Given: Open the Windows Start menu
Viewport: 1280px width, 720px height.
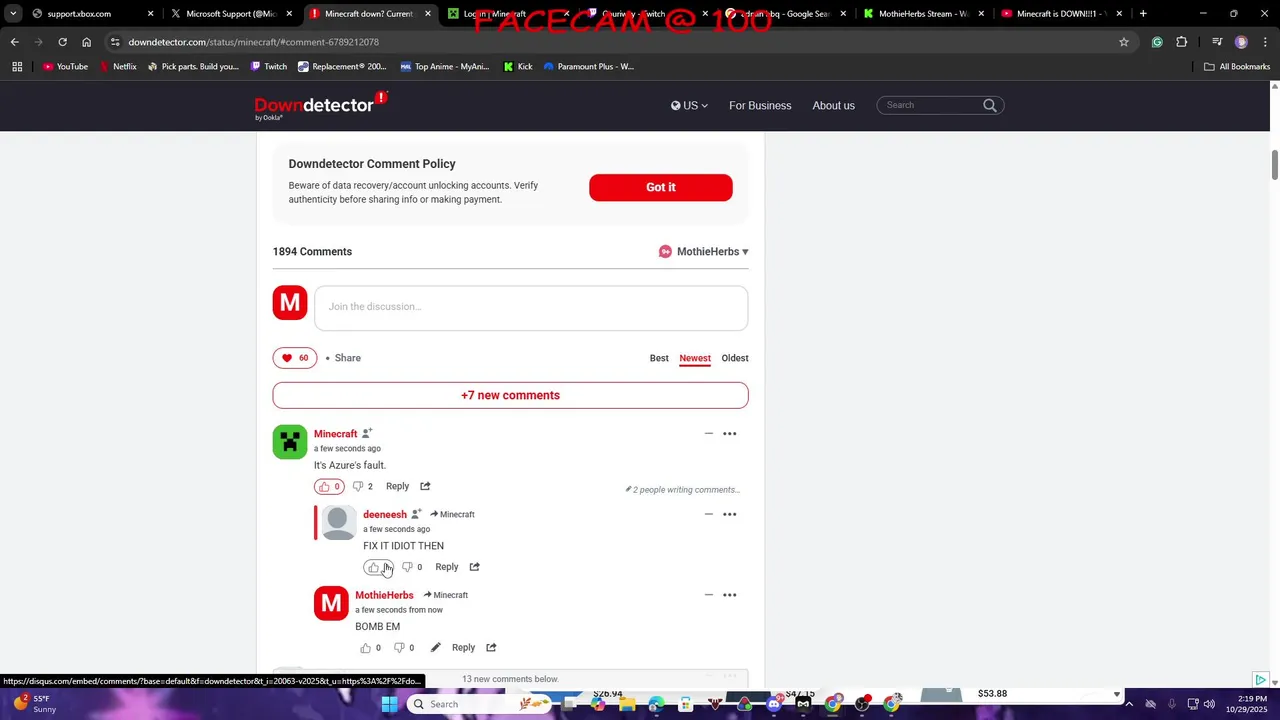Looking at the screenshot, I should pyautogui.click(x=389, y=704).
